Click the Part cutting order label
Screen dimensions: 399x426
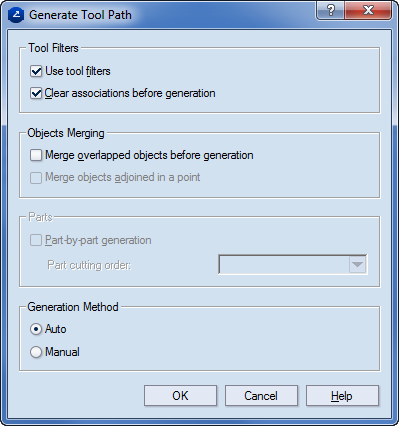point(89,265)
